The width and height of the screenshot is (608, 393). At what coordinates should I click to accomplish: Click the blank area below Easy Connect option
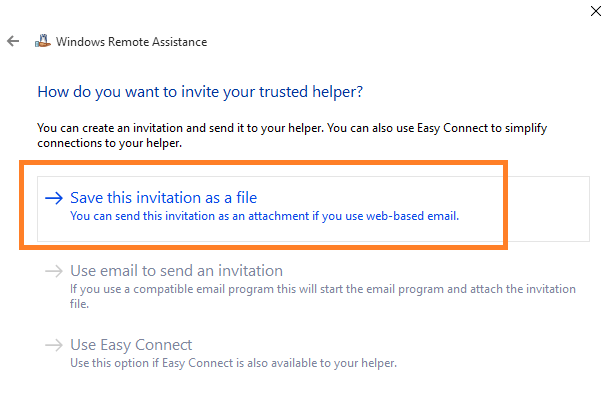pos(304,383)
